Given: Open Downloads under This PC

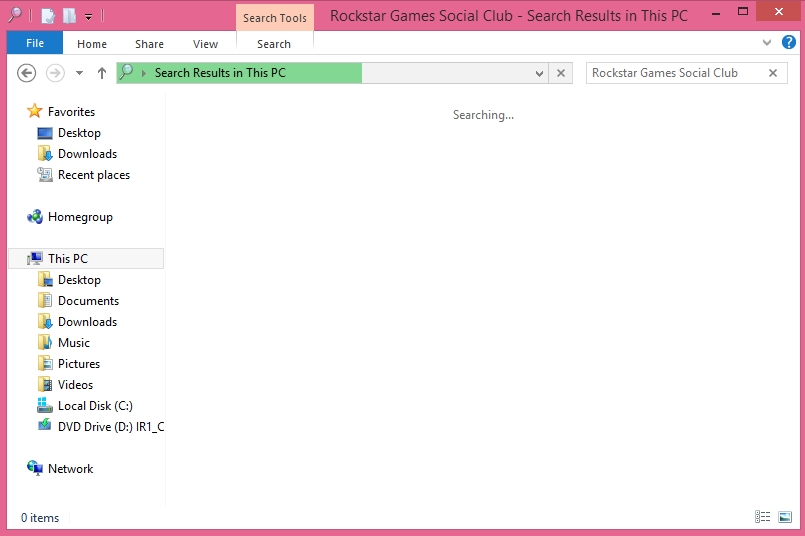Looking at the screenshot, I should [x=87, y=321].
